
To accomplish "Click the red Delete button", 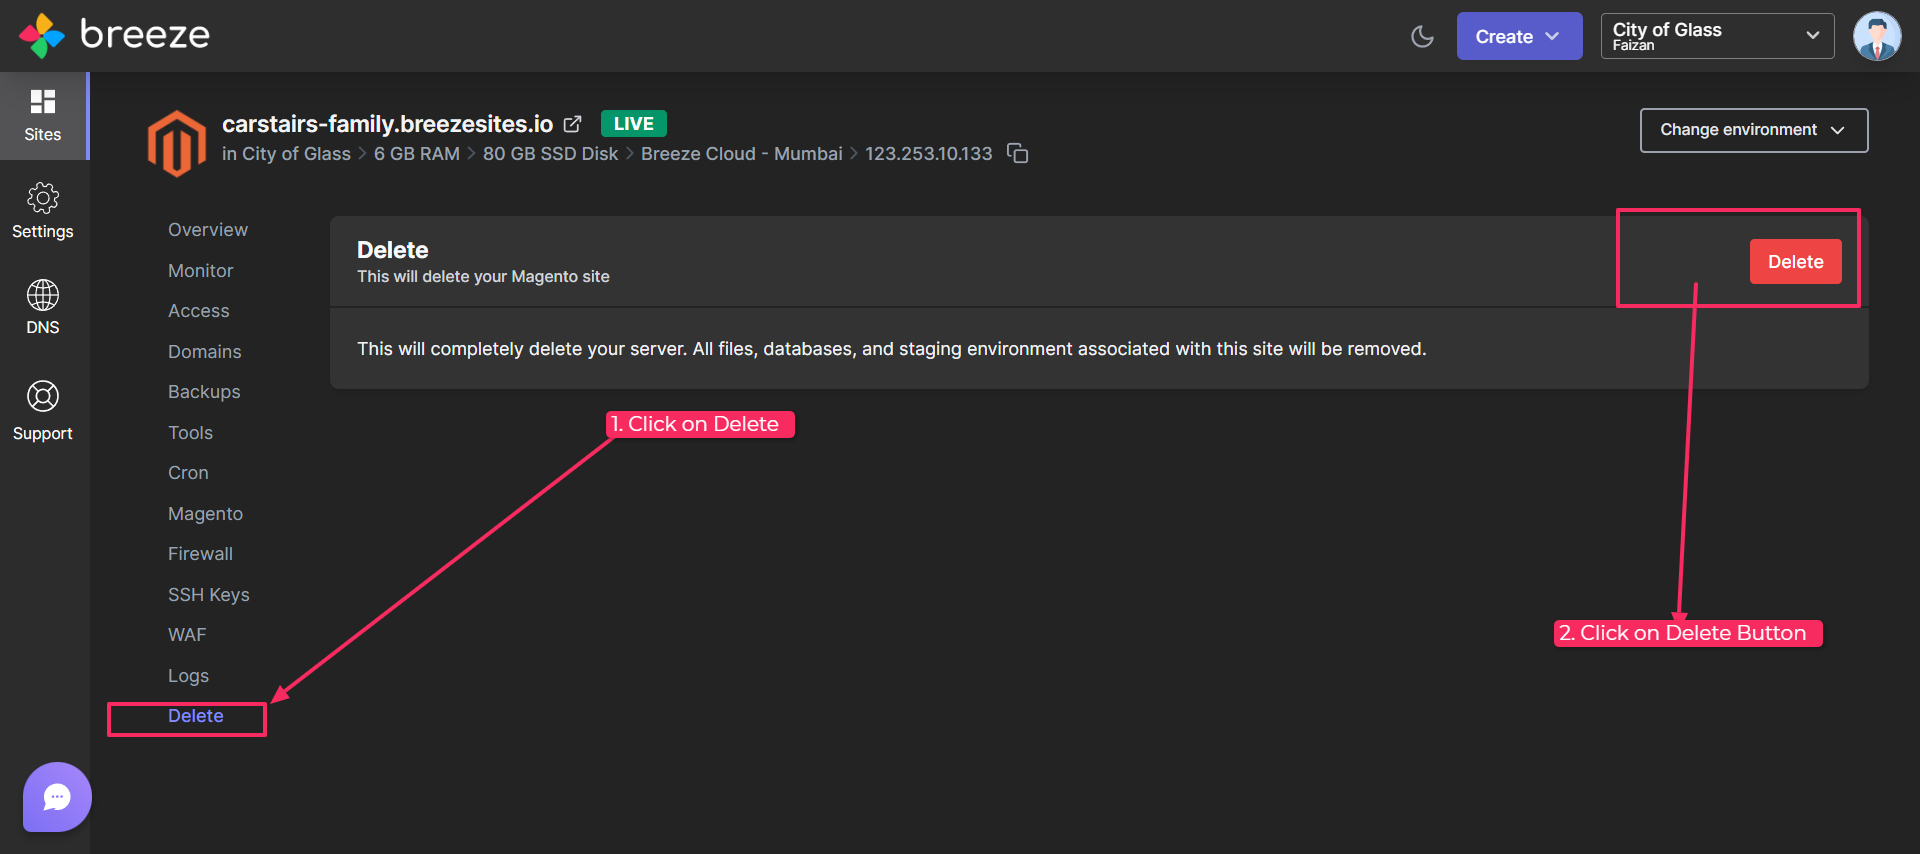I will tap(1795, 262).
